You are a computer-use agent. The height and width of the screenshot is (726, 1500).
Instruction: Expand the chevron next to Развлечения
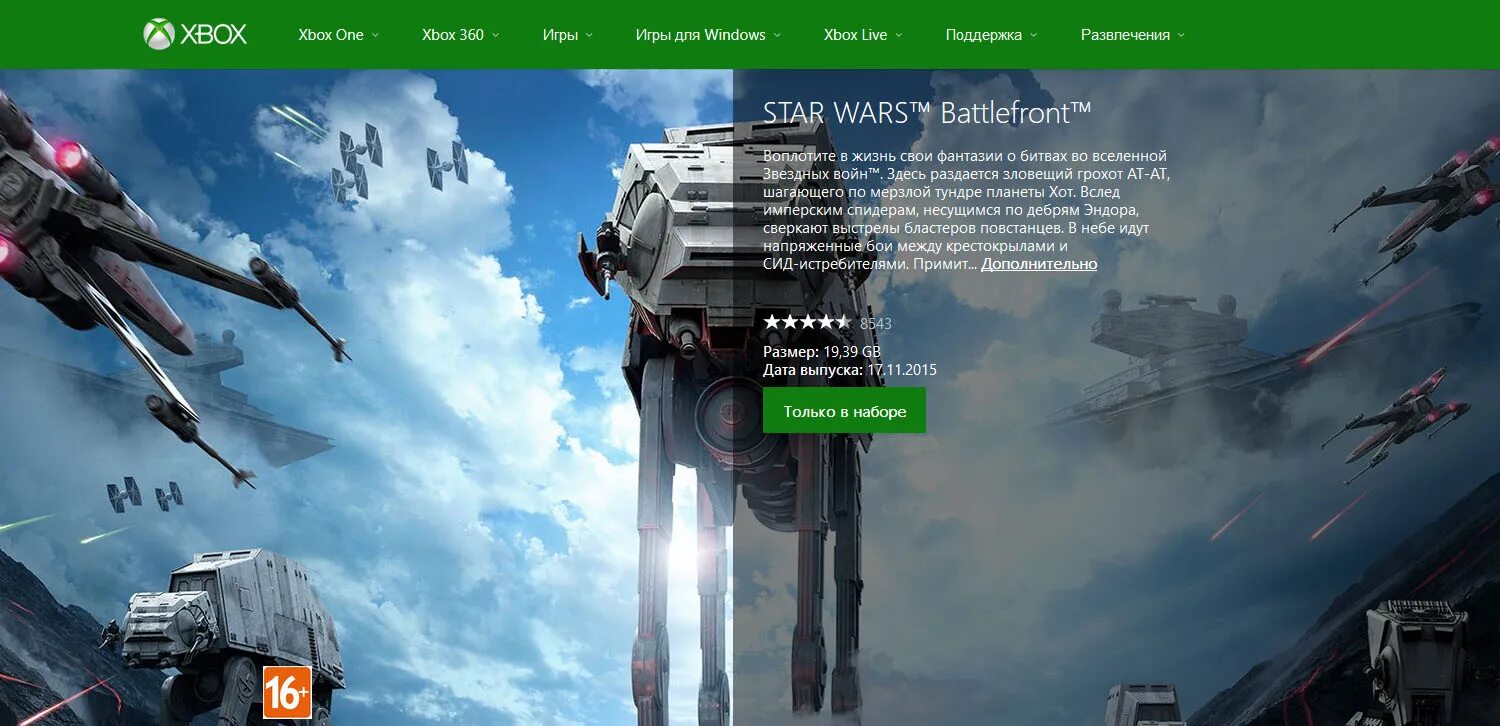[x=1181, y=35]
